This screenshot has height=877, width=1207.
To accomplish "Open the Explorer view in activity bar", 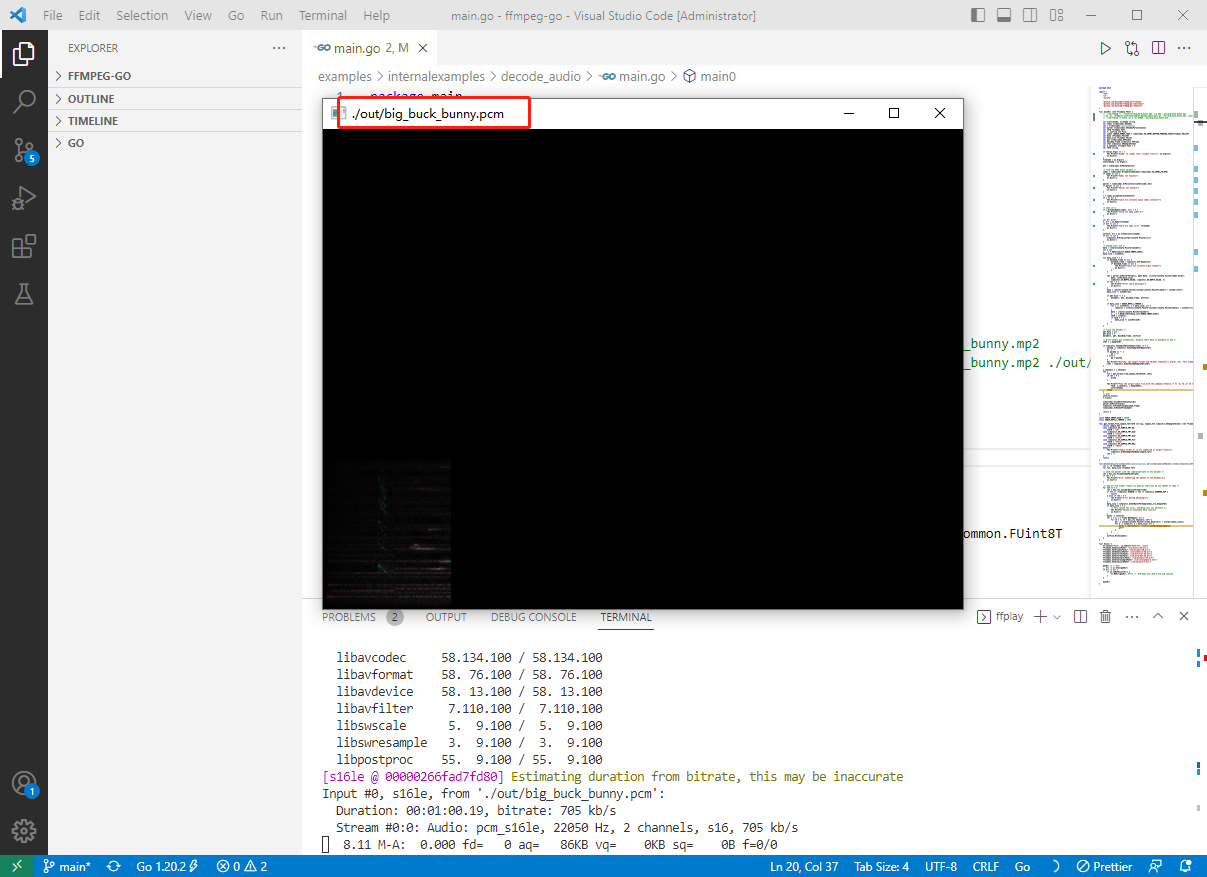I will tap(24, 54).
